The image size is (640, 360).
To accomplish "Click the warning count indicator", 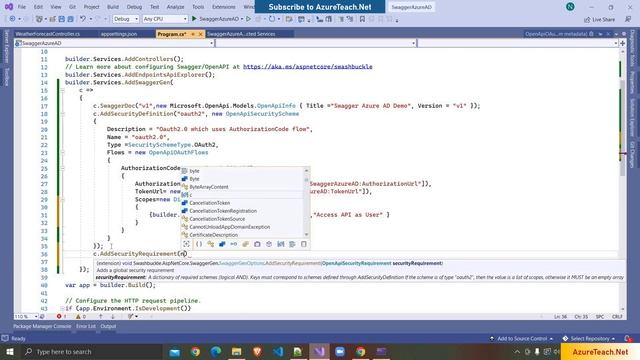I will tap(81, 316).
